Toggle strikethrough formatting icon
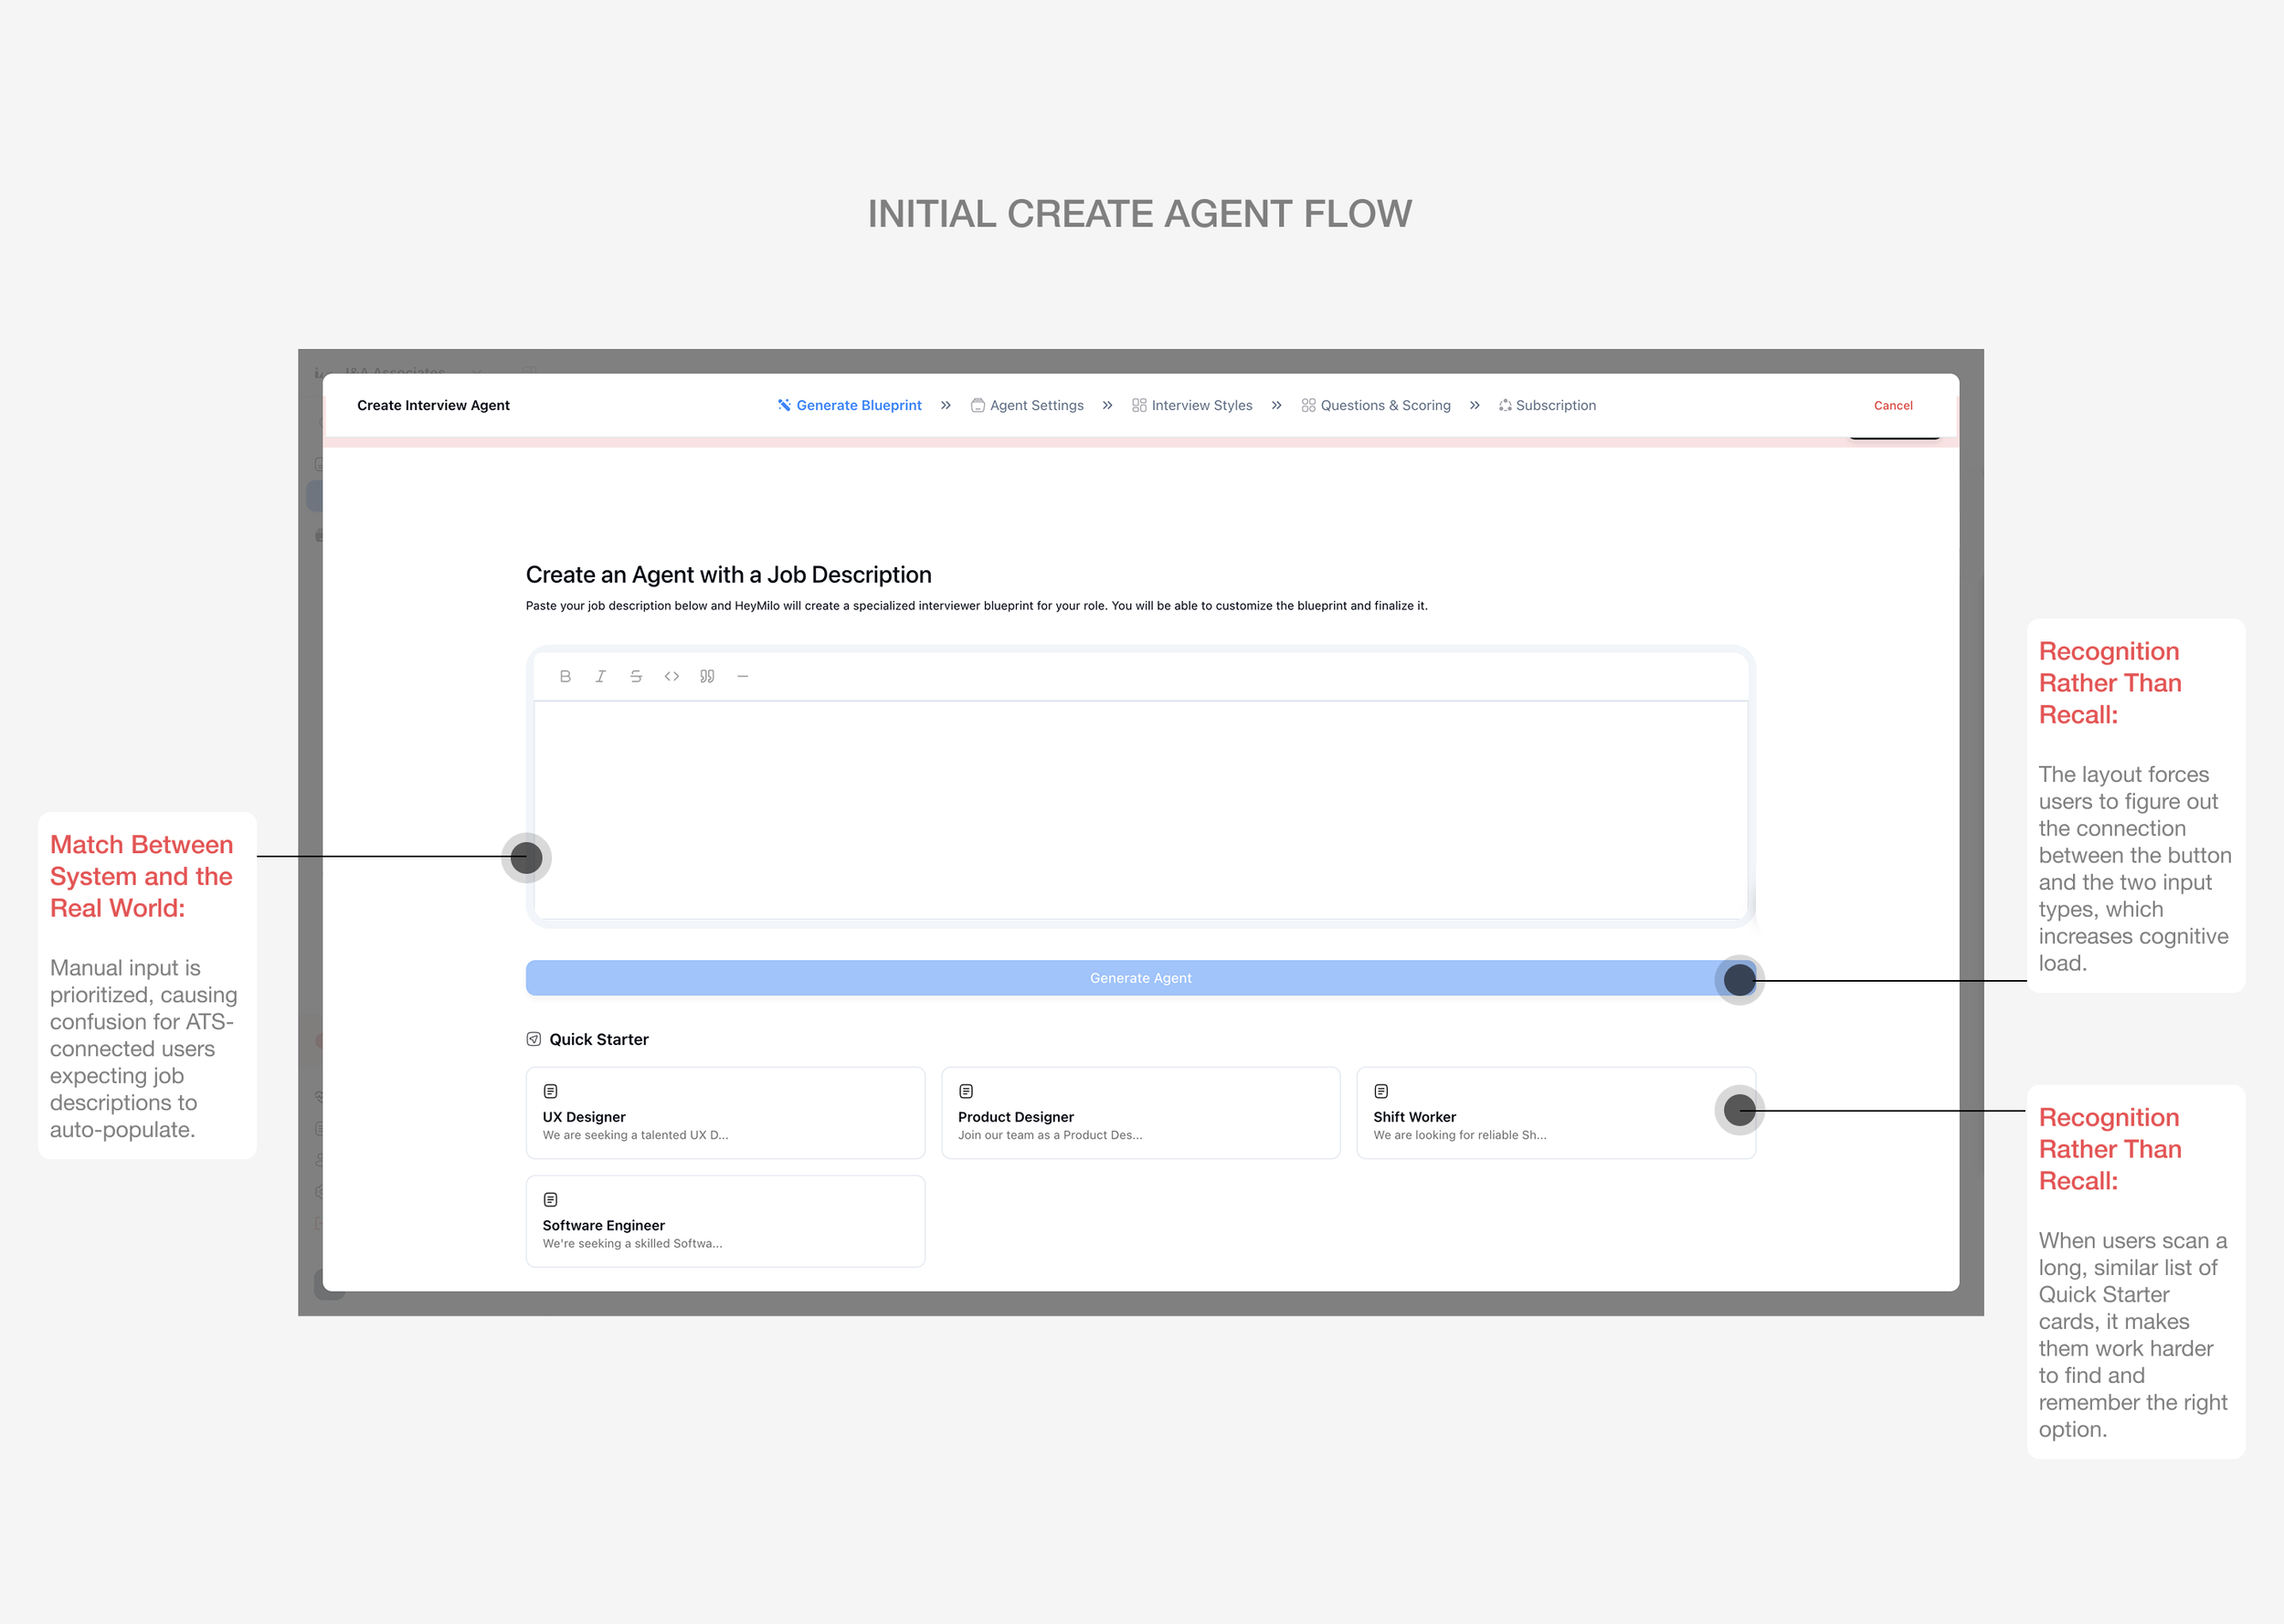 pos(636,676)
